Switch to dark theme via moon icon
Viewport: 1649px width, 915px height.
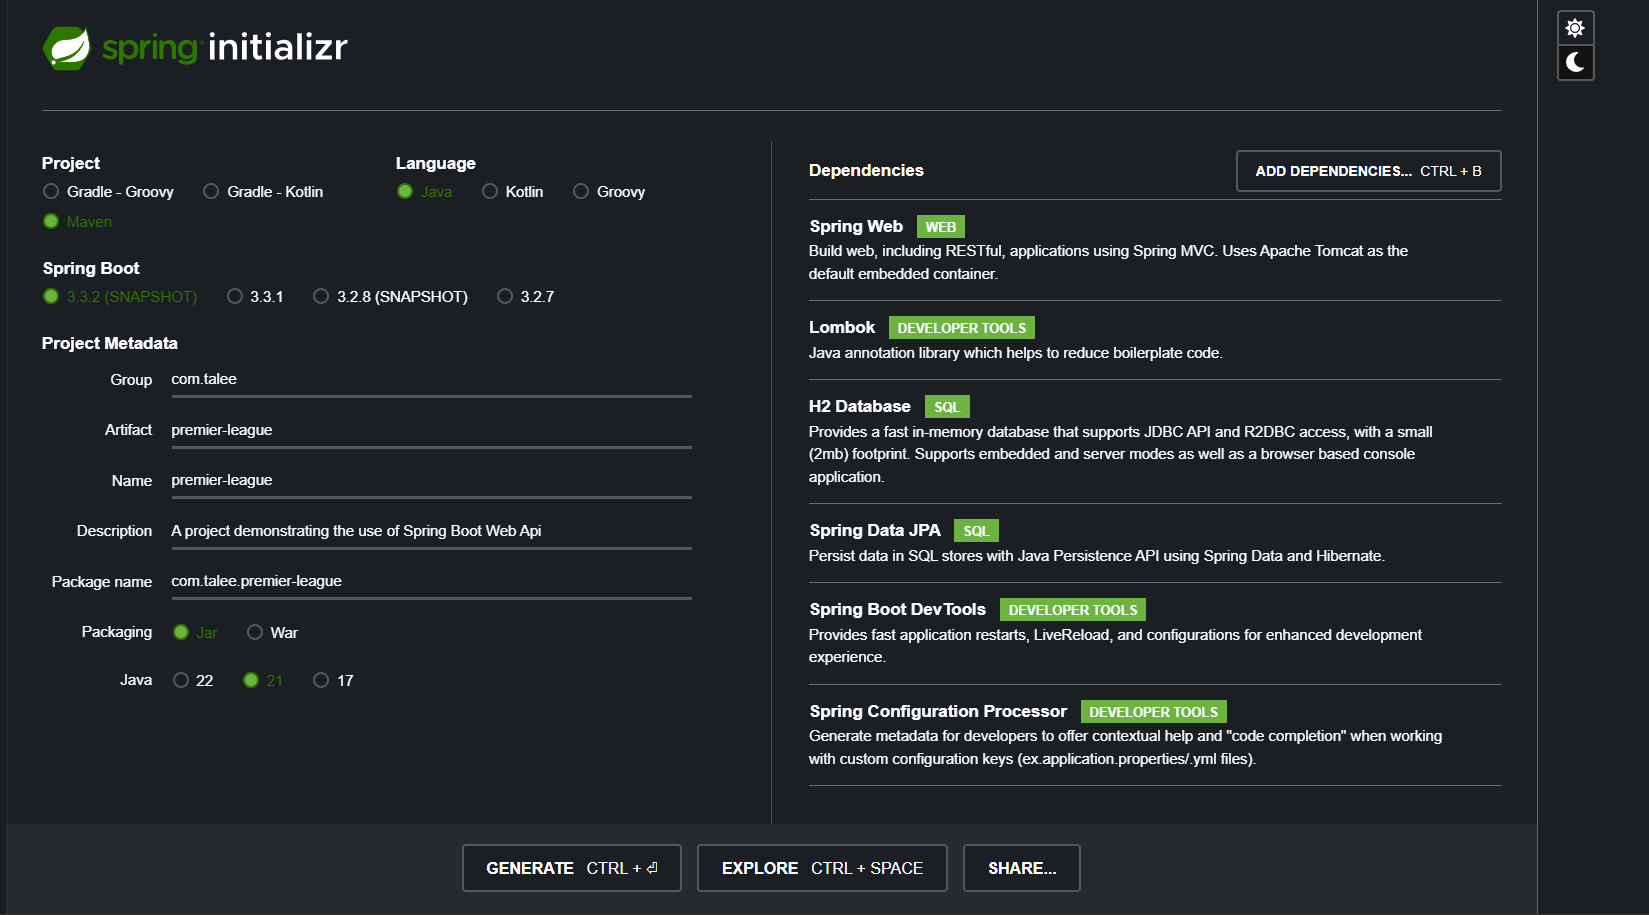point(1575,63)
